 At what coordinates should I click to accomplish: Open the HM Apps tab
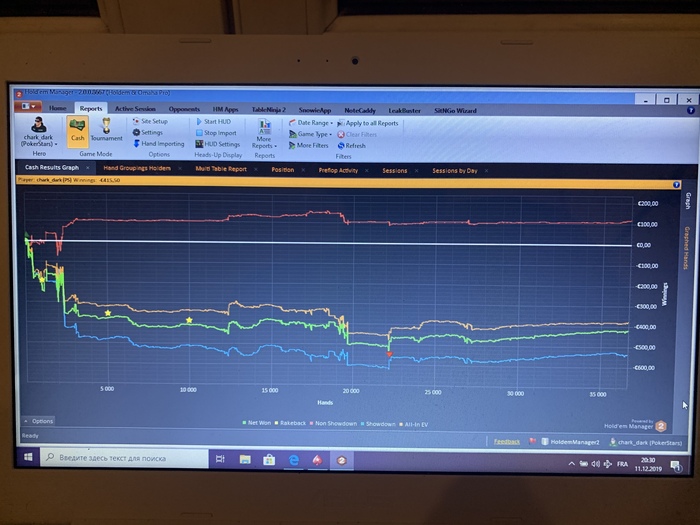(225, 109)
